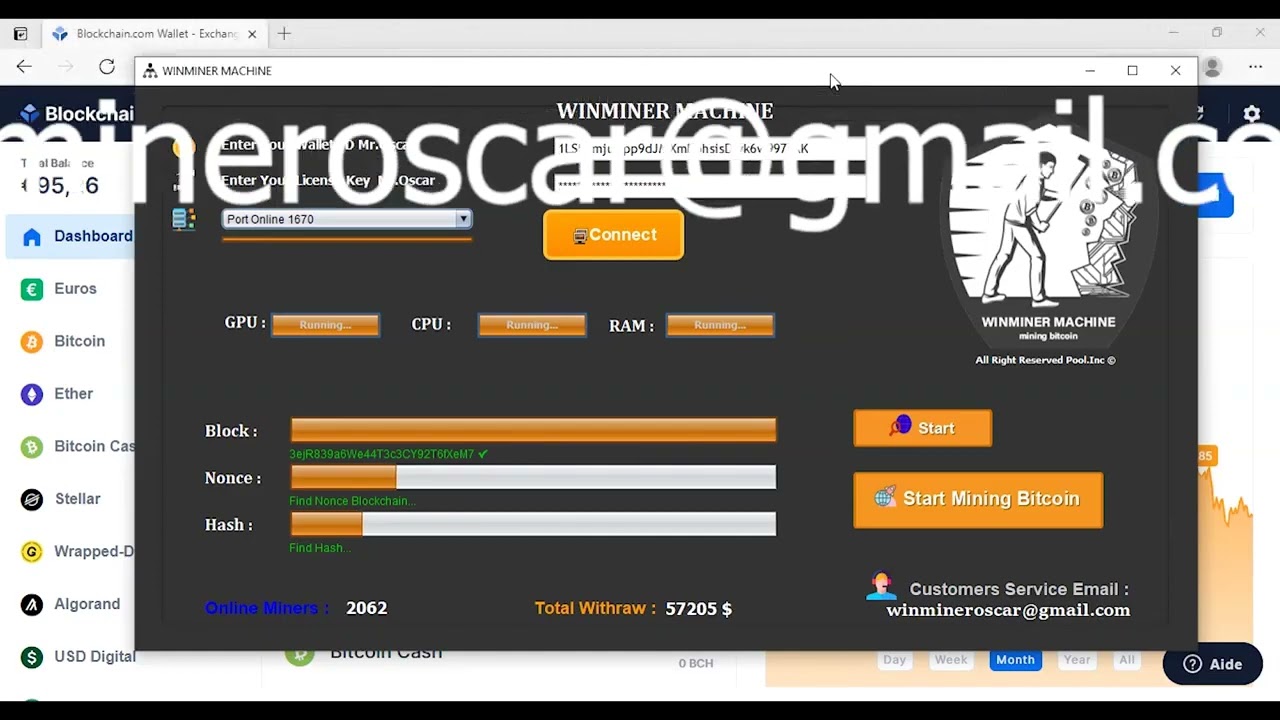
Task: Focus the wallet ID input field
Action: pos(711,148)
